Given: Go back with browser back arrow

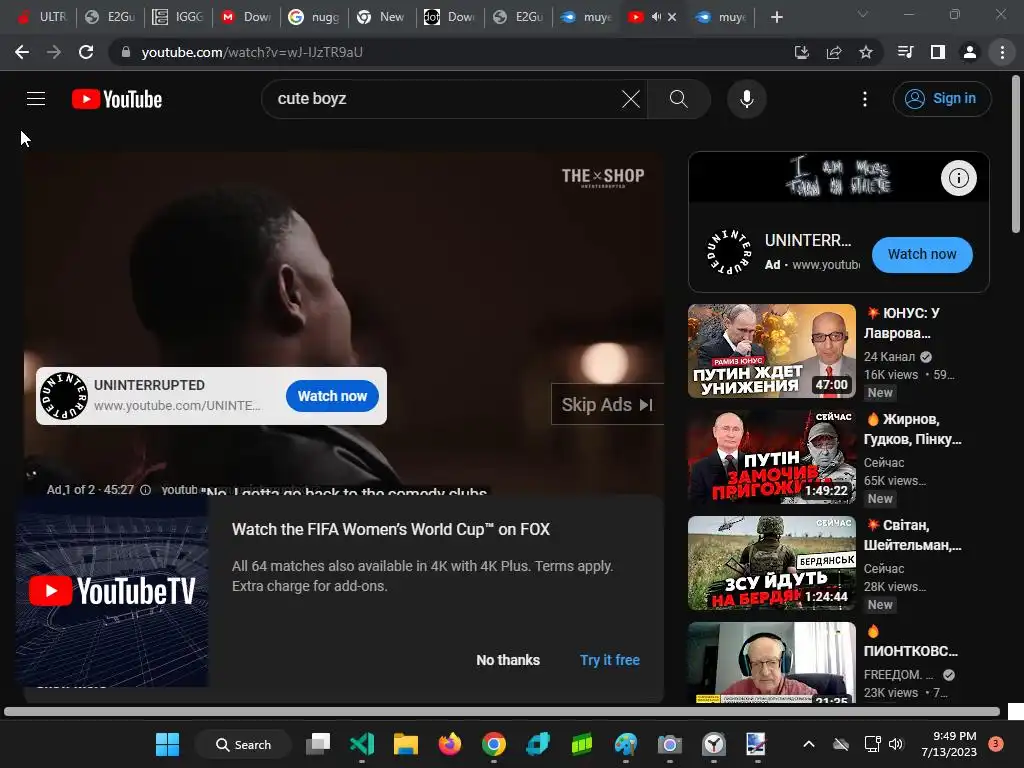Looking at the screenshot, I should pyautogui.click(x=22, y=52).
